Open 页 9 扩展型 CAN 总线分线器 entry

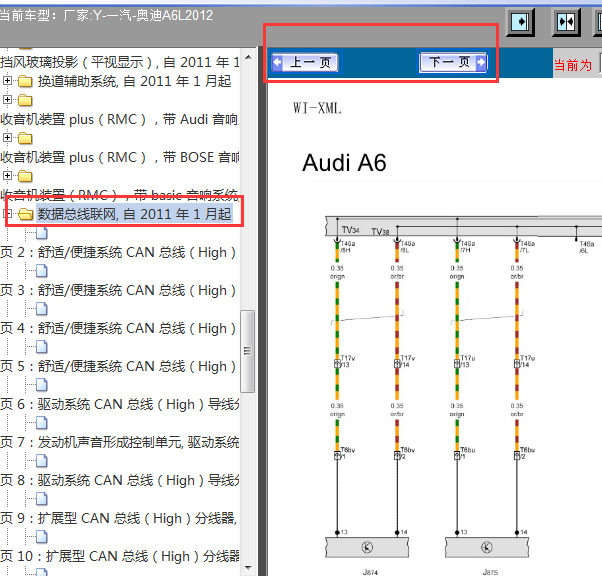coord(119,518)
